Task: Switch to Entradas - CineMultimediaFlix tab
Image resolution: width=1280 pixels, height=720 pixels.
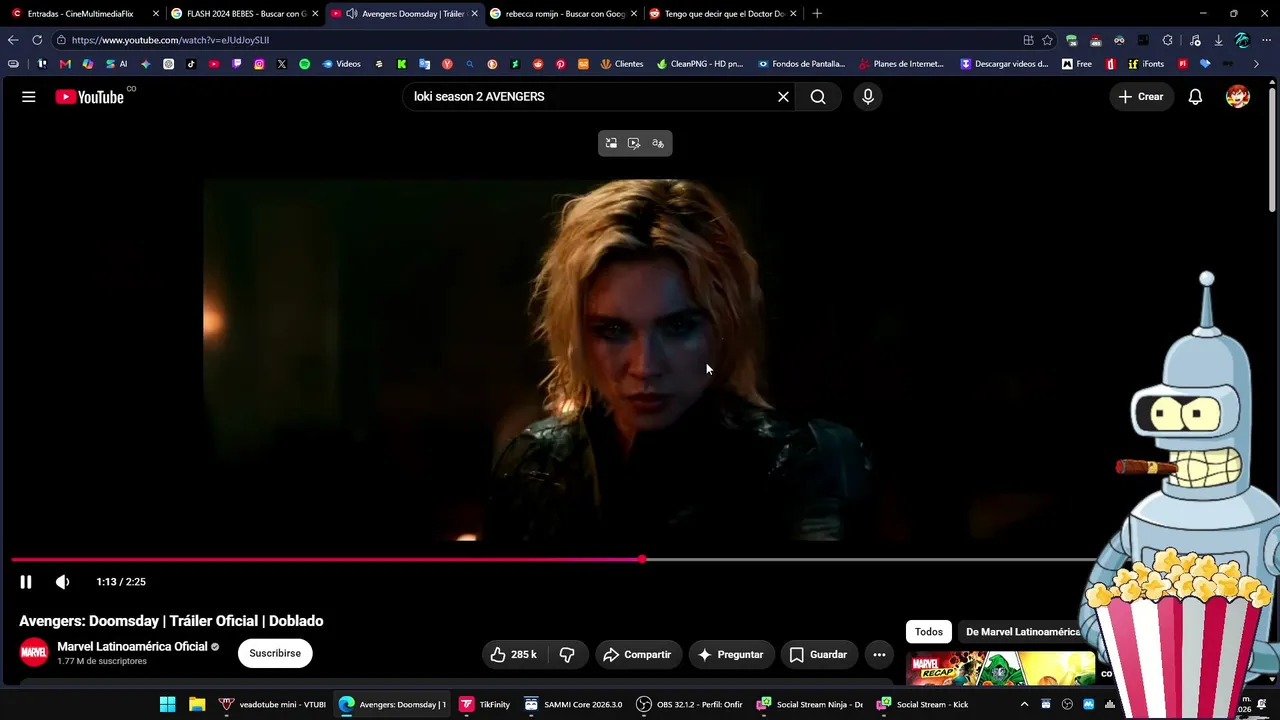Action: (x=82, y=14)
